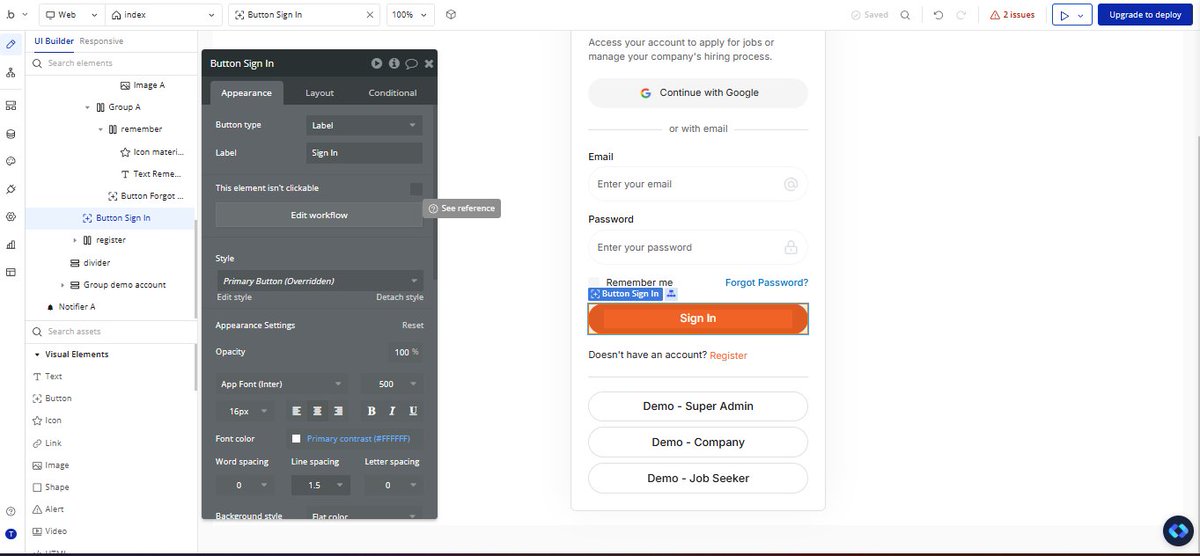The width and height of the screenshot is (1200, 556).
Task: Reset the Appearance Settings
Action: [413, 325]
